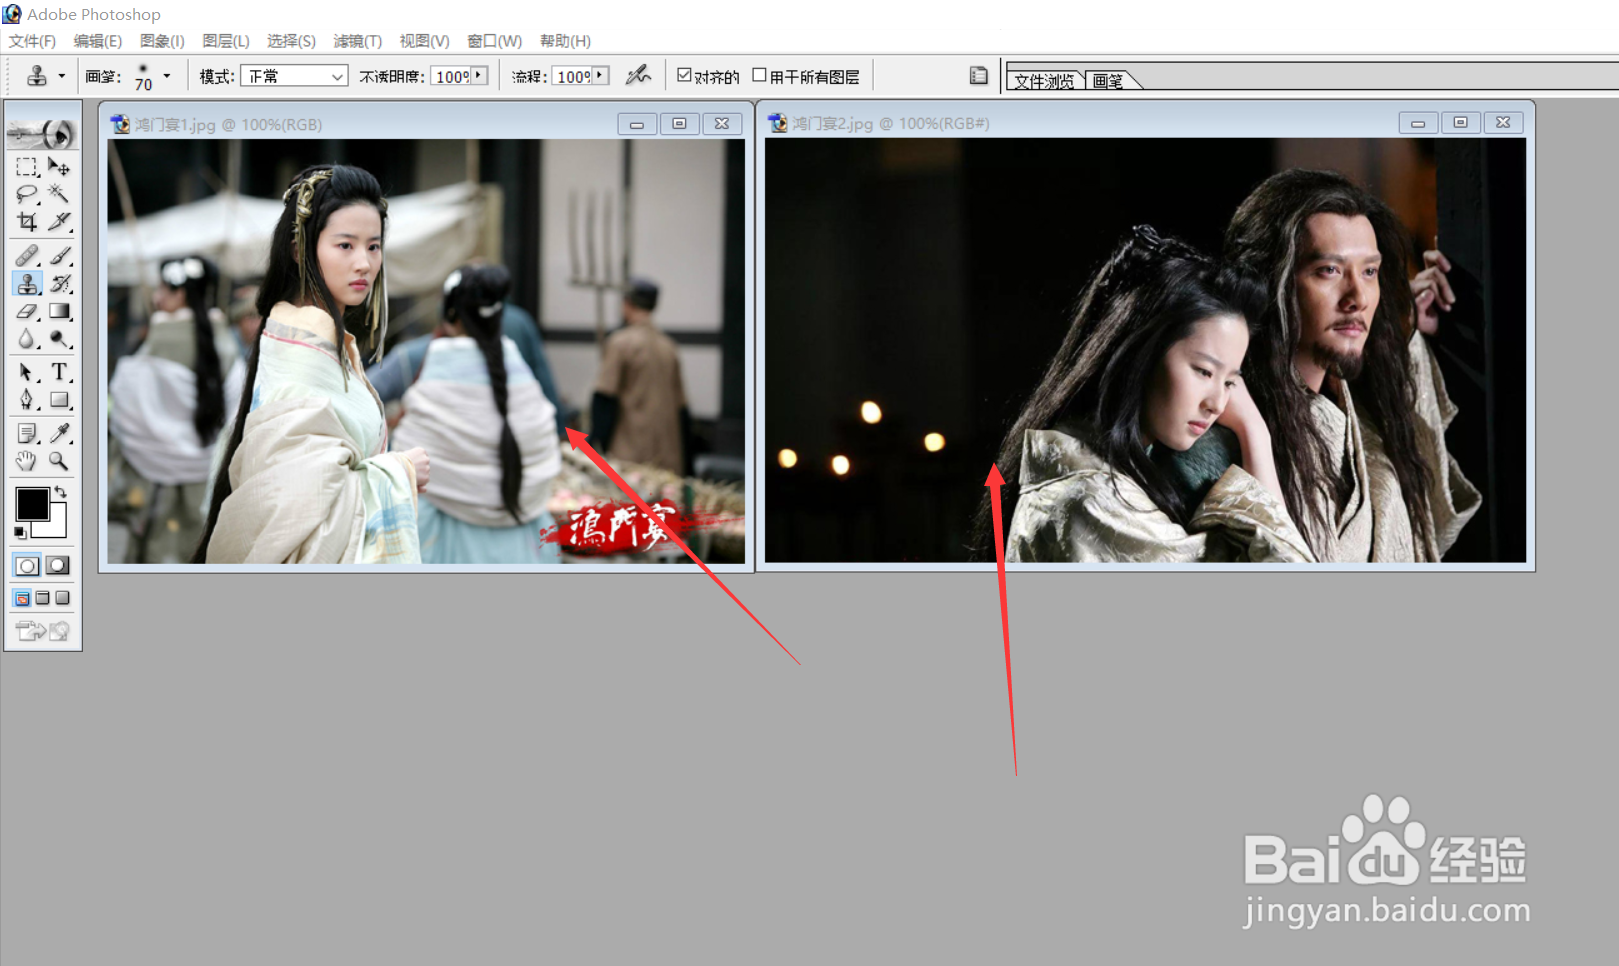Open the 图层(L) menu
Screen dimensions: 1619x966
[x=226, y=41]
